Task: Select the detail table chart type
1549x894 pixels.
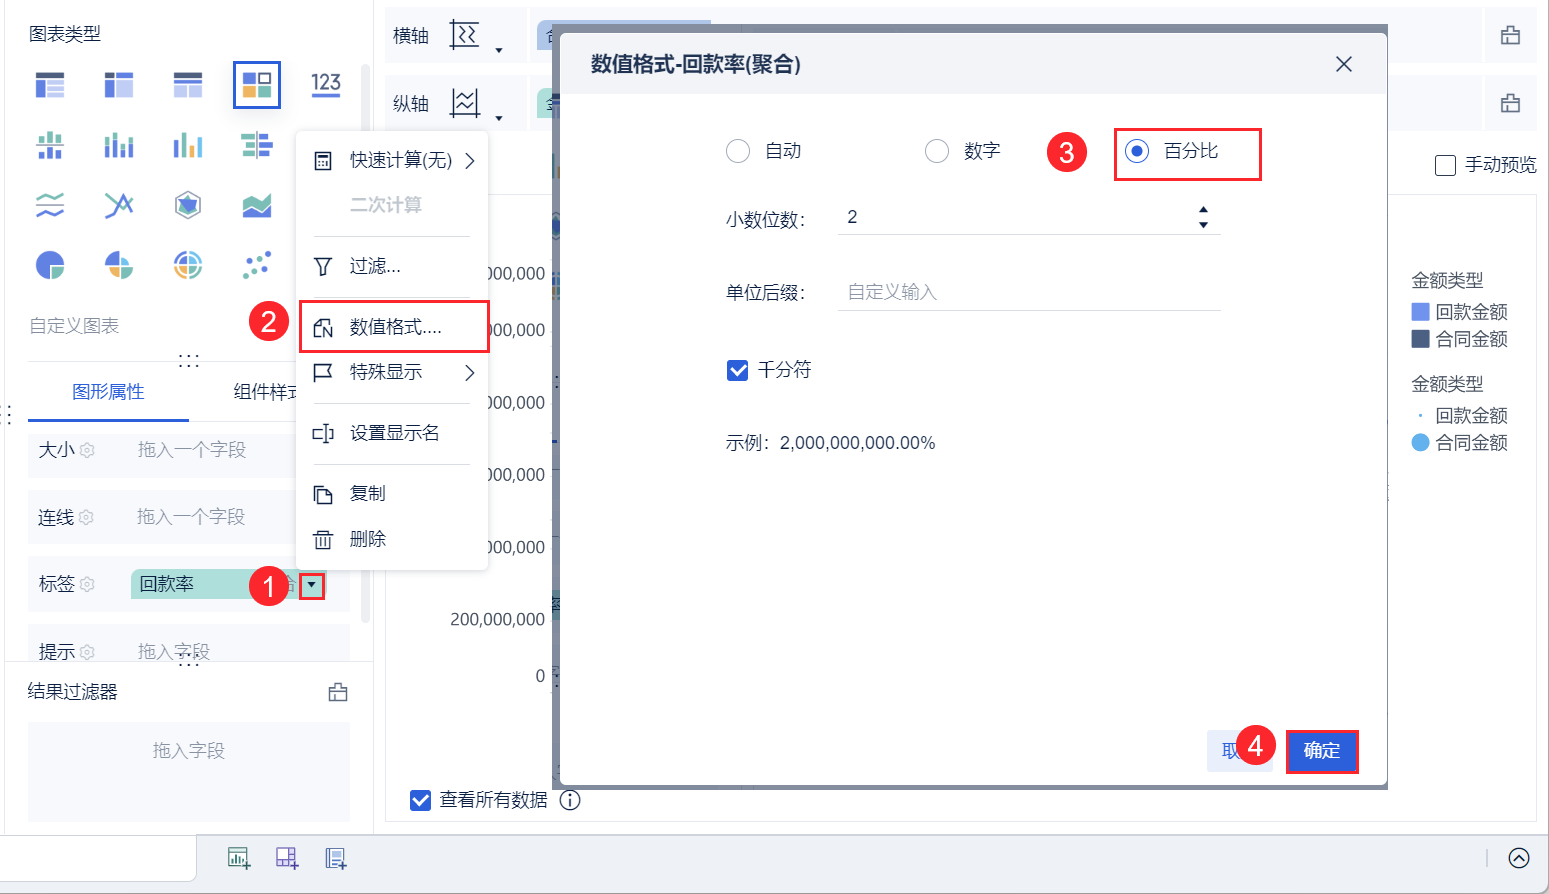Action: pyautogui.click(x=188, y=85)
